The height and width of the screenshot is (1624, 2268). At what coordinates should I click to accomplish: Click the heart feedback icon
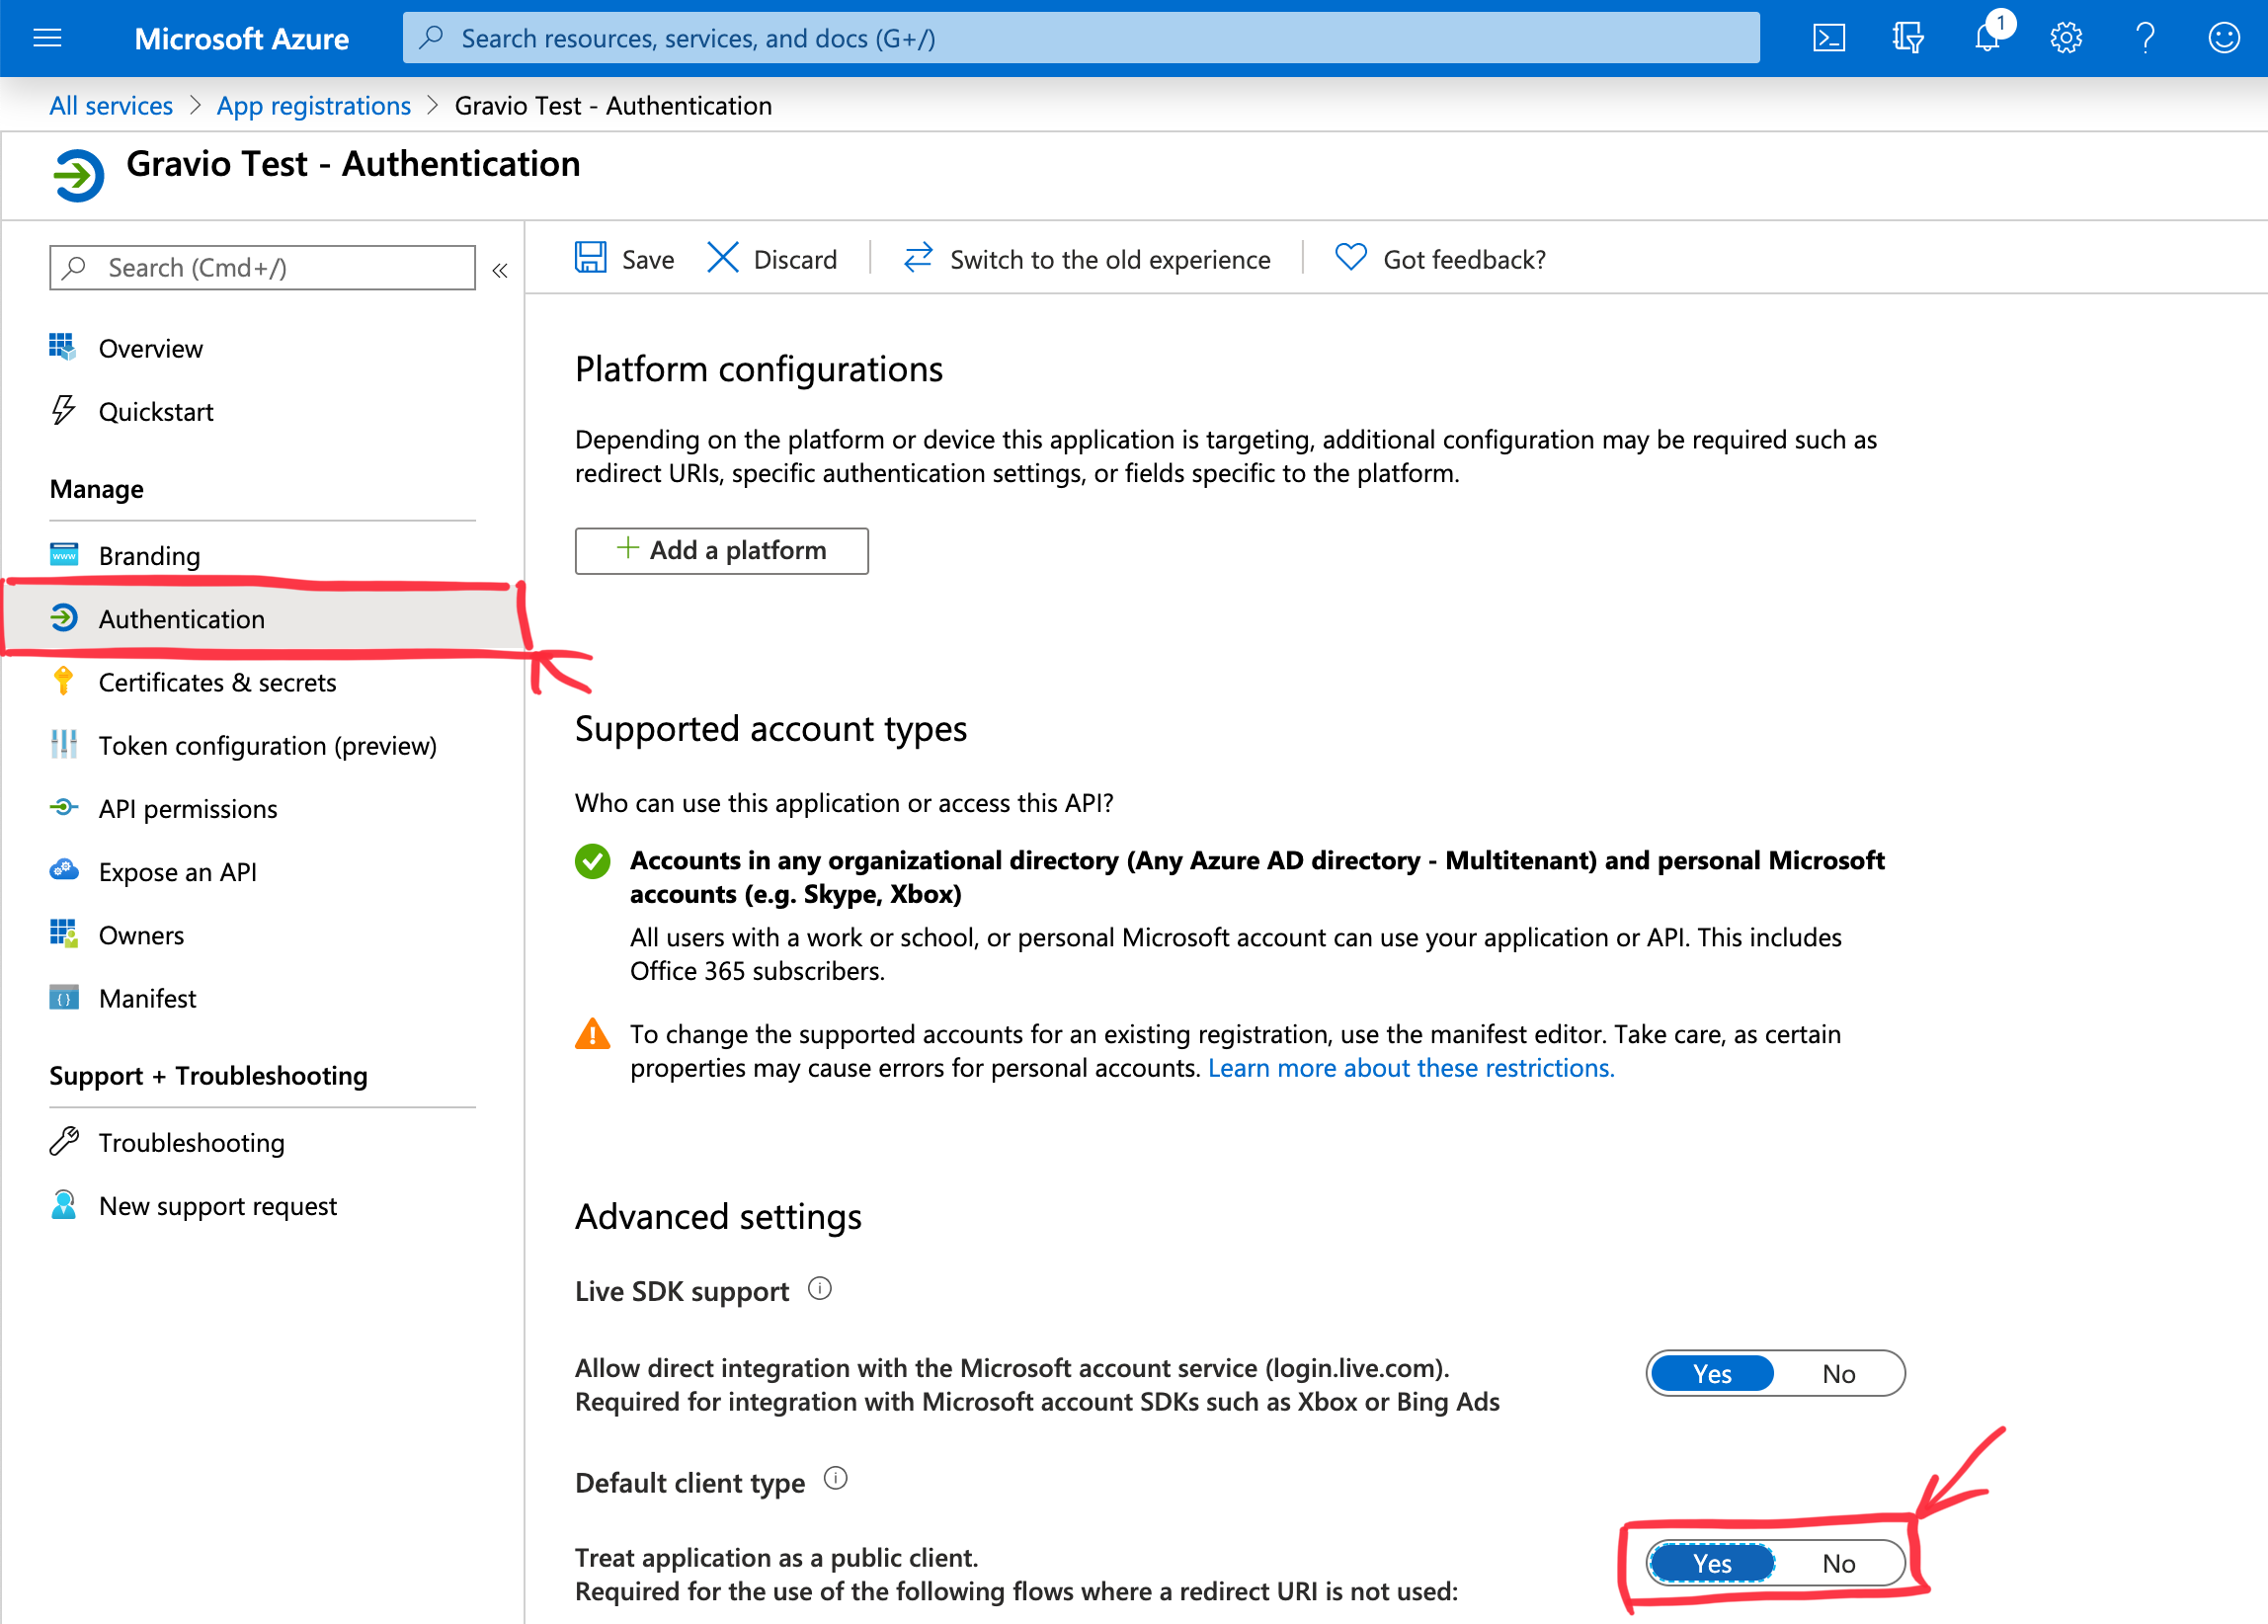click(x=1350, y=257)
